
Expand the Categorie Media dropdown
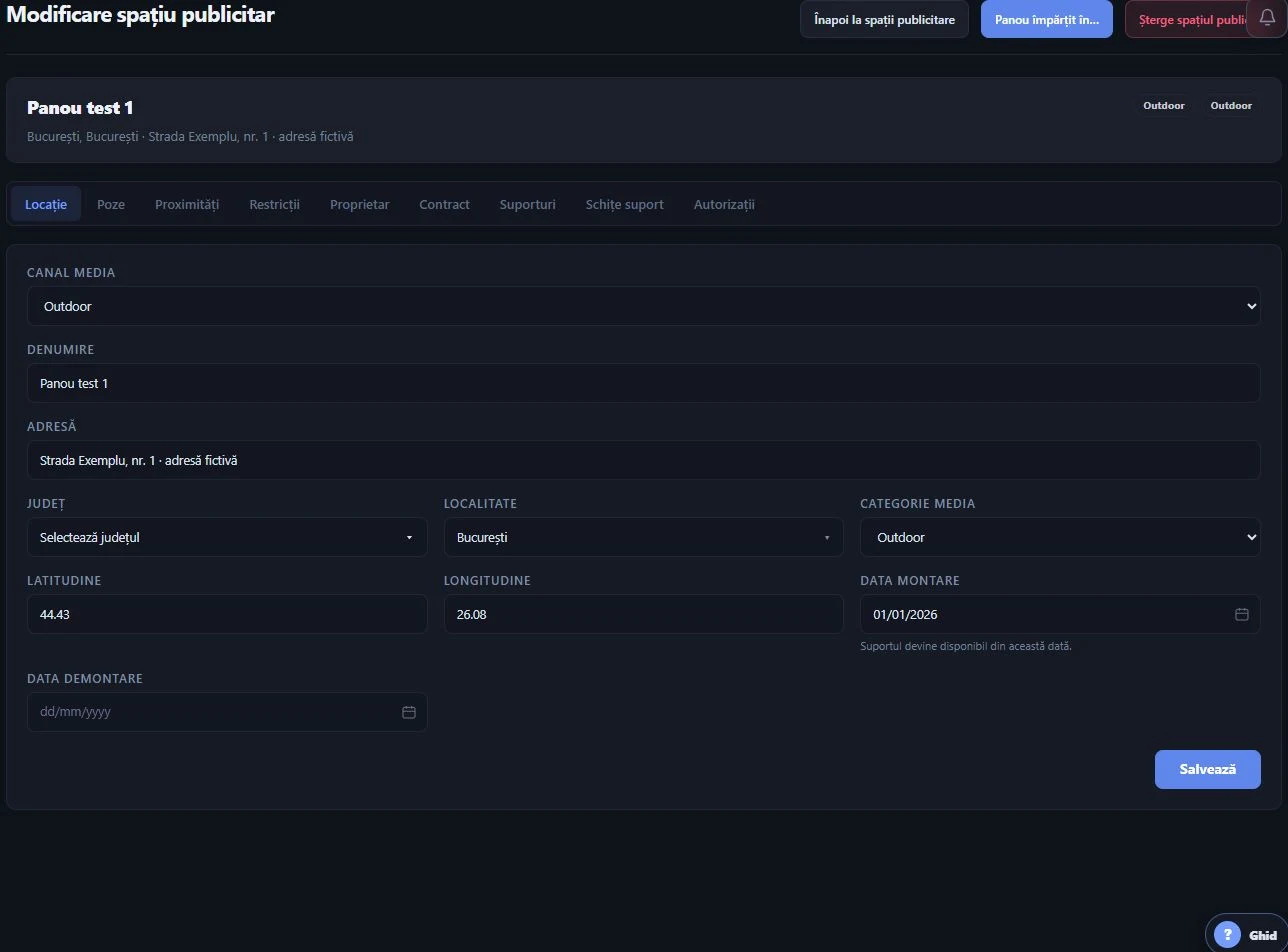[x=1060, y=537]
